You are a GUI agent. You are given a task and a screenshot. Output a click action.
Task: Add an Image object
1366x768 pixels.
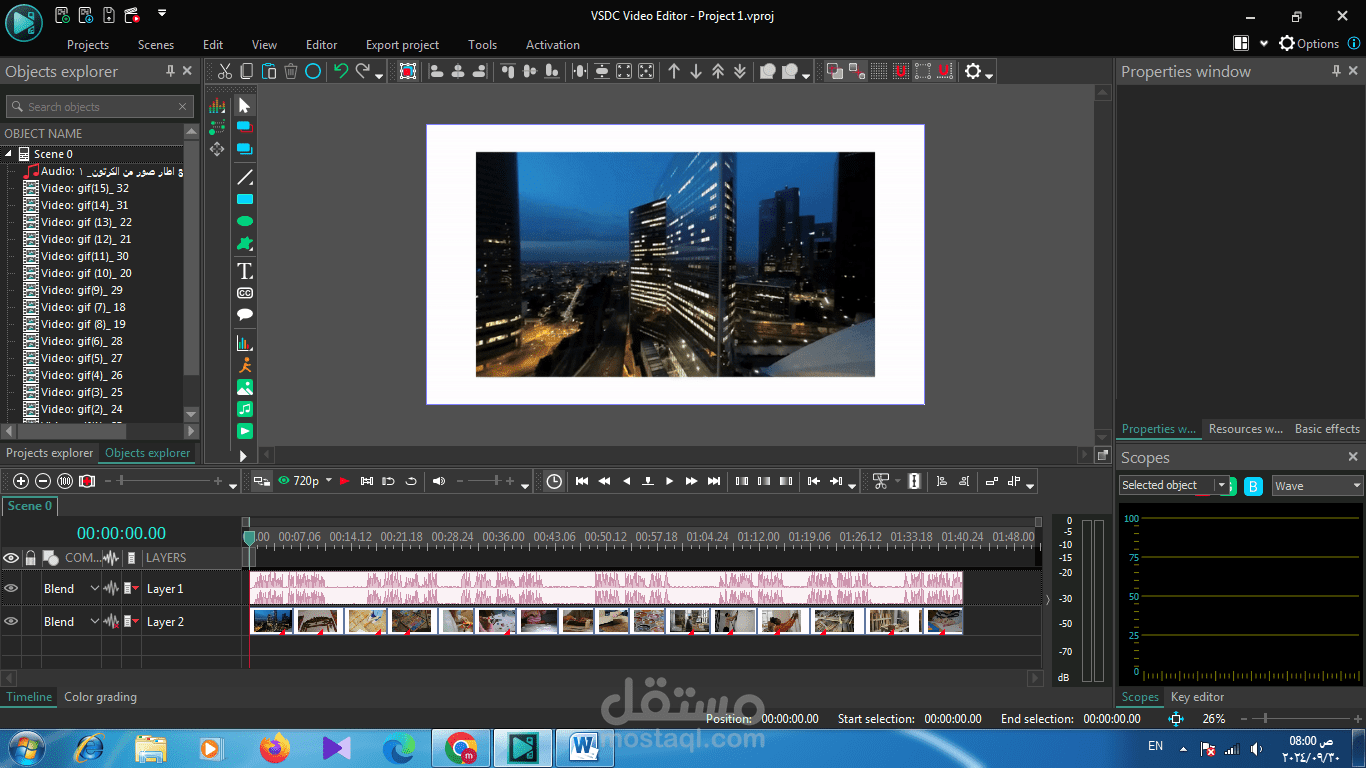coord(245,387)
